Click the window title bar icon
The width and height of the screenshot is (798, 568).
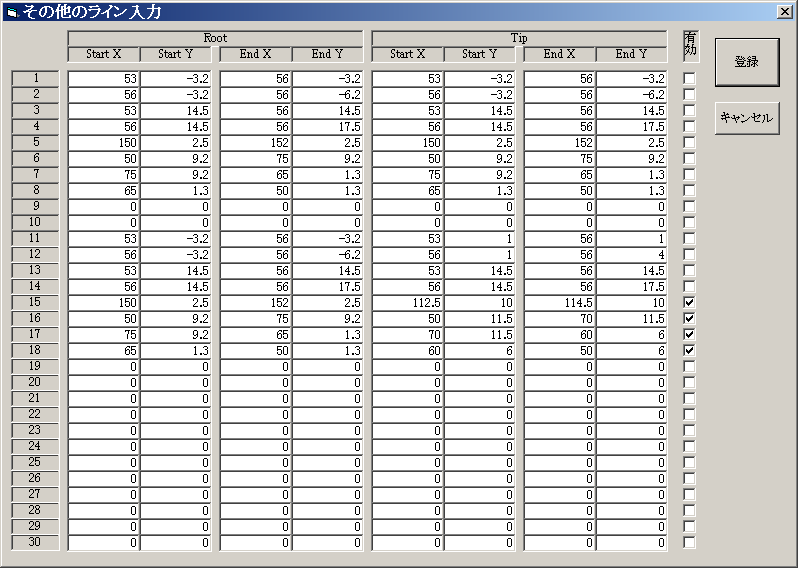pos(11,12)
